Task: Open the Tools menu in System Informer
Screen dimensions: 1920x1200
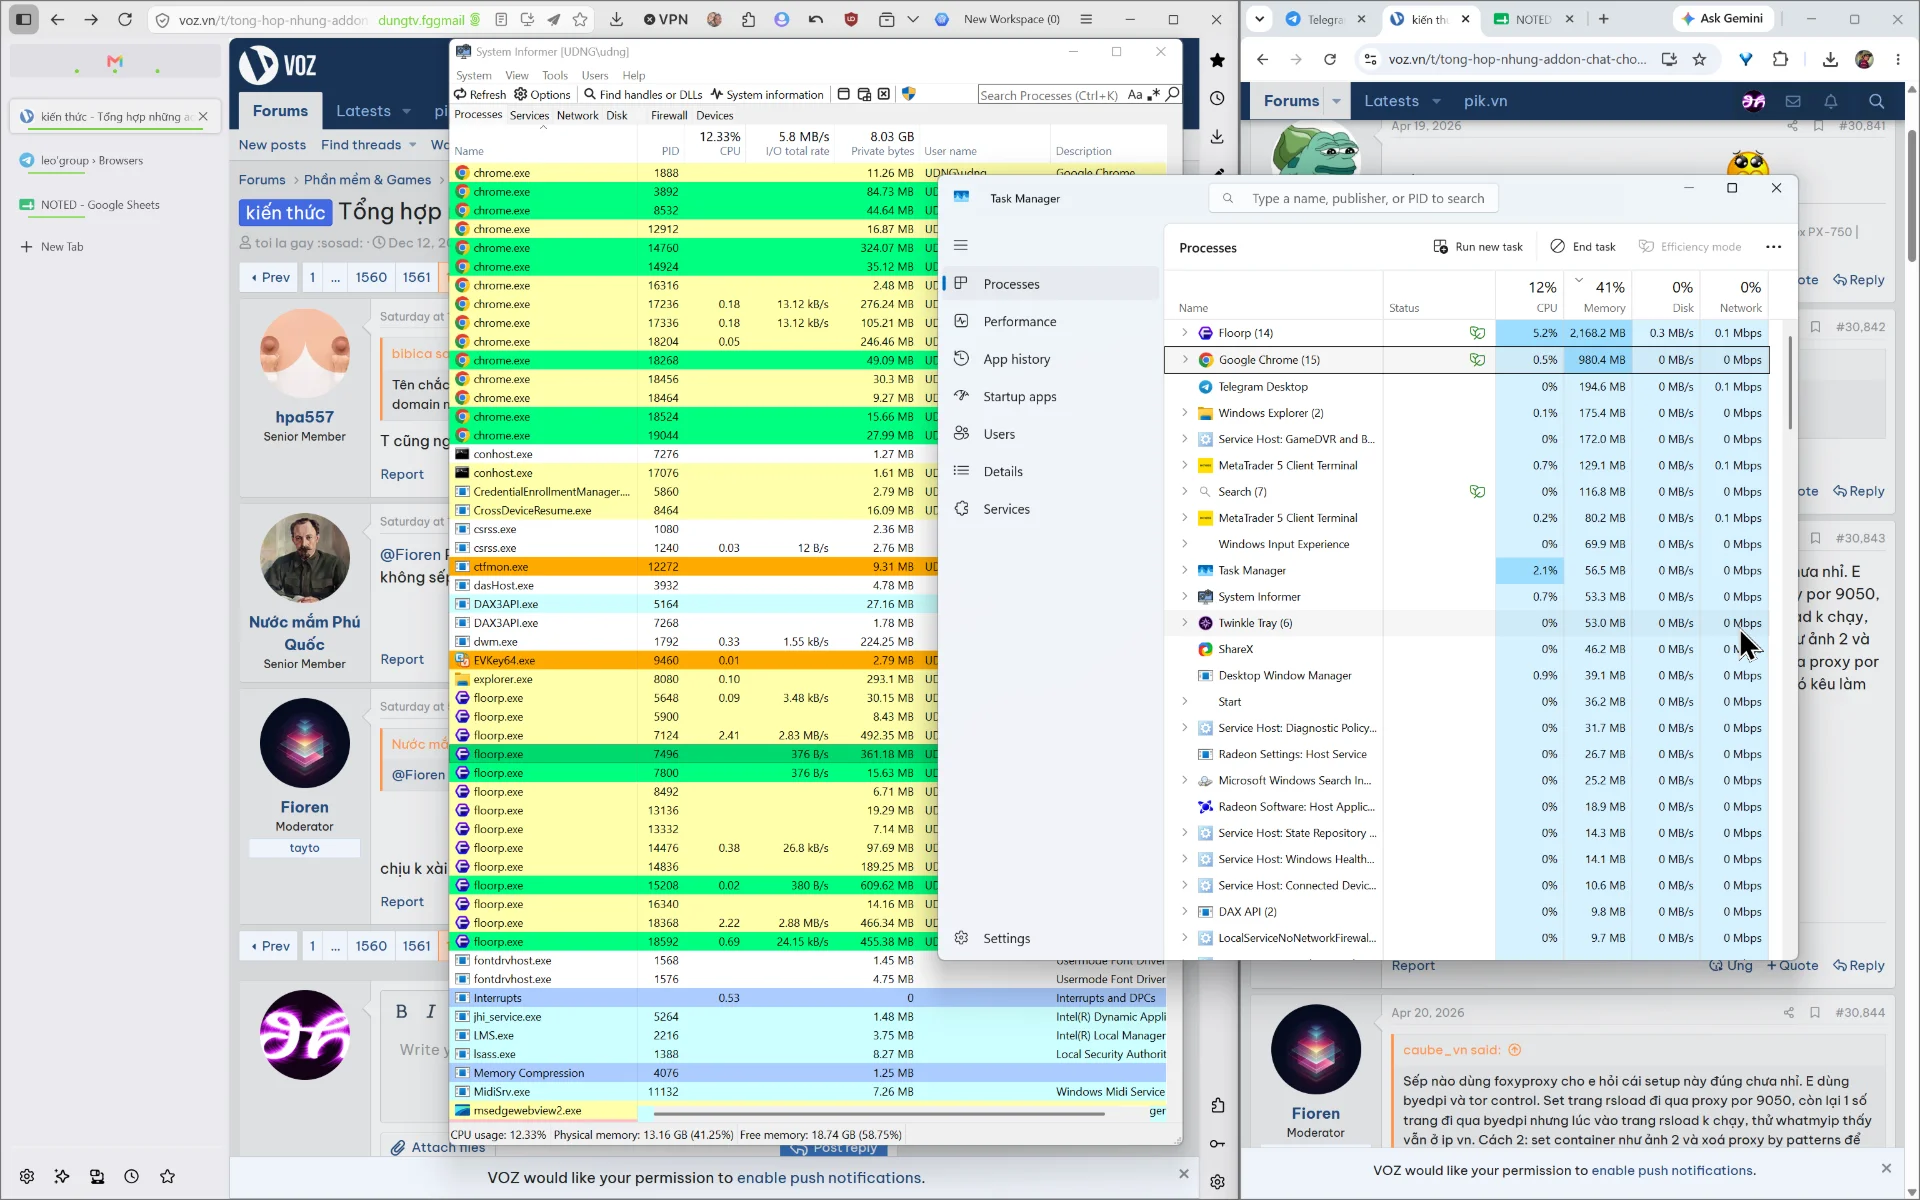Action: (555, 75)
